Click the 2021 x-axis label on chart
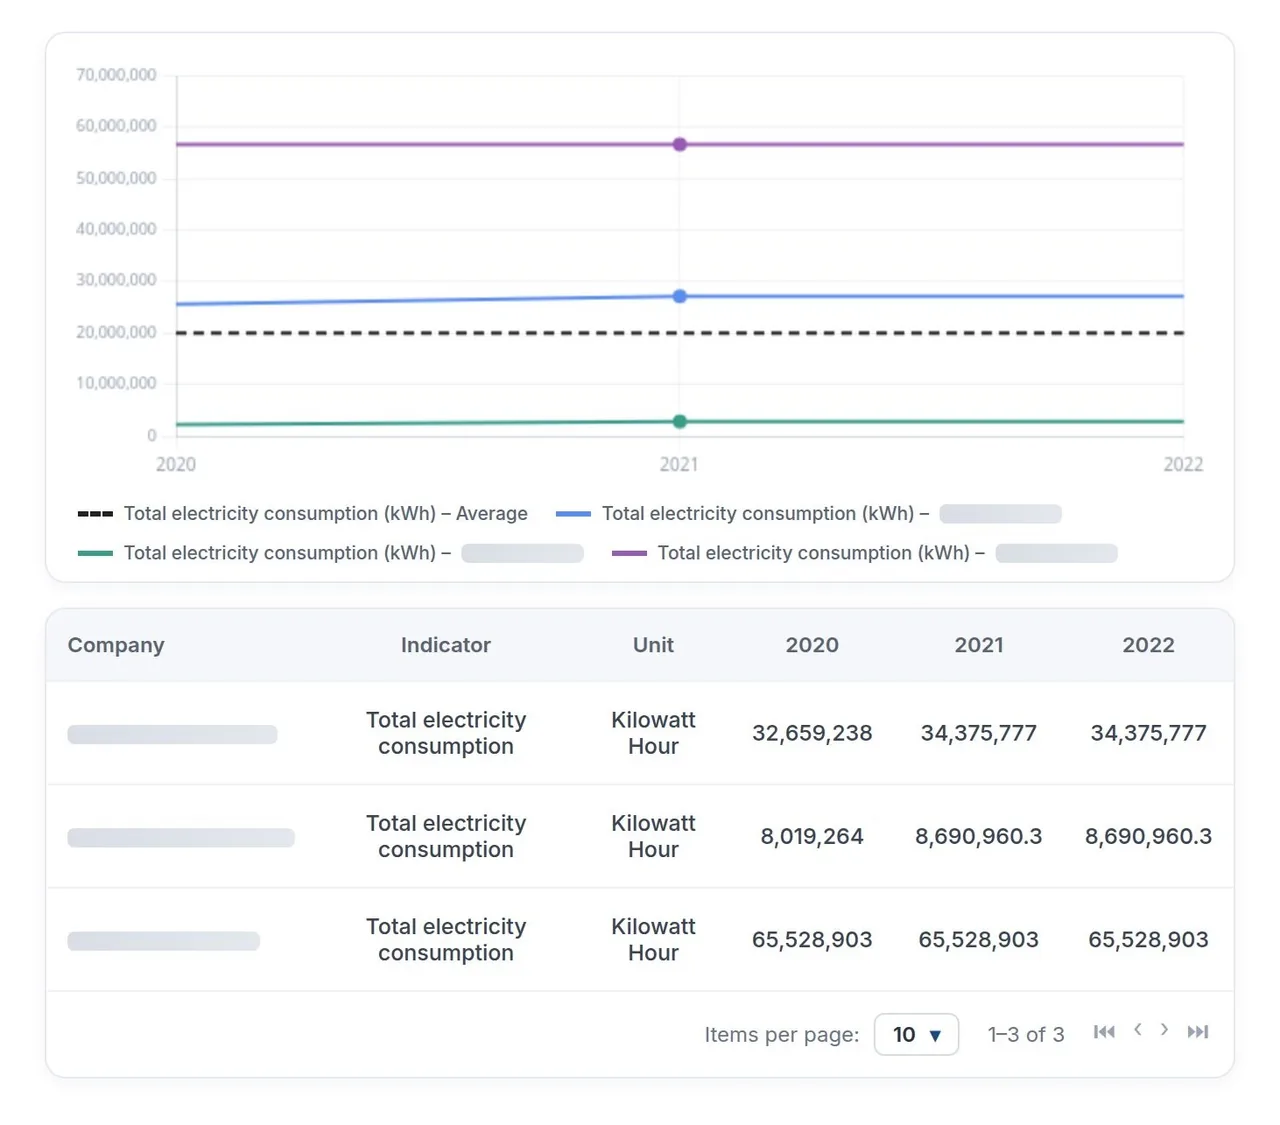 pos(679,464)
